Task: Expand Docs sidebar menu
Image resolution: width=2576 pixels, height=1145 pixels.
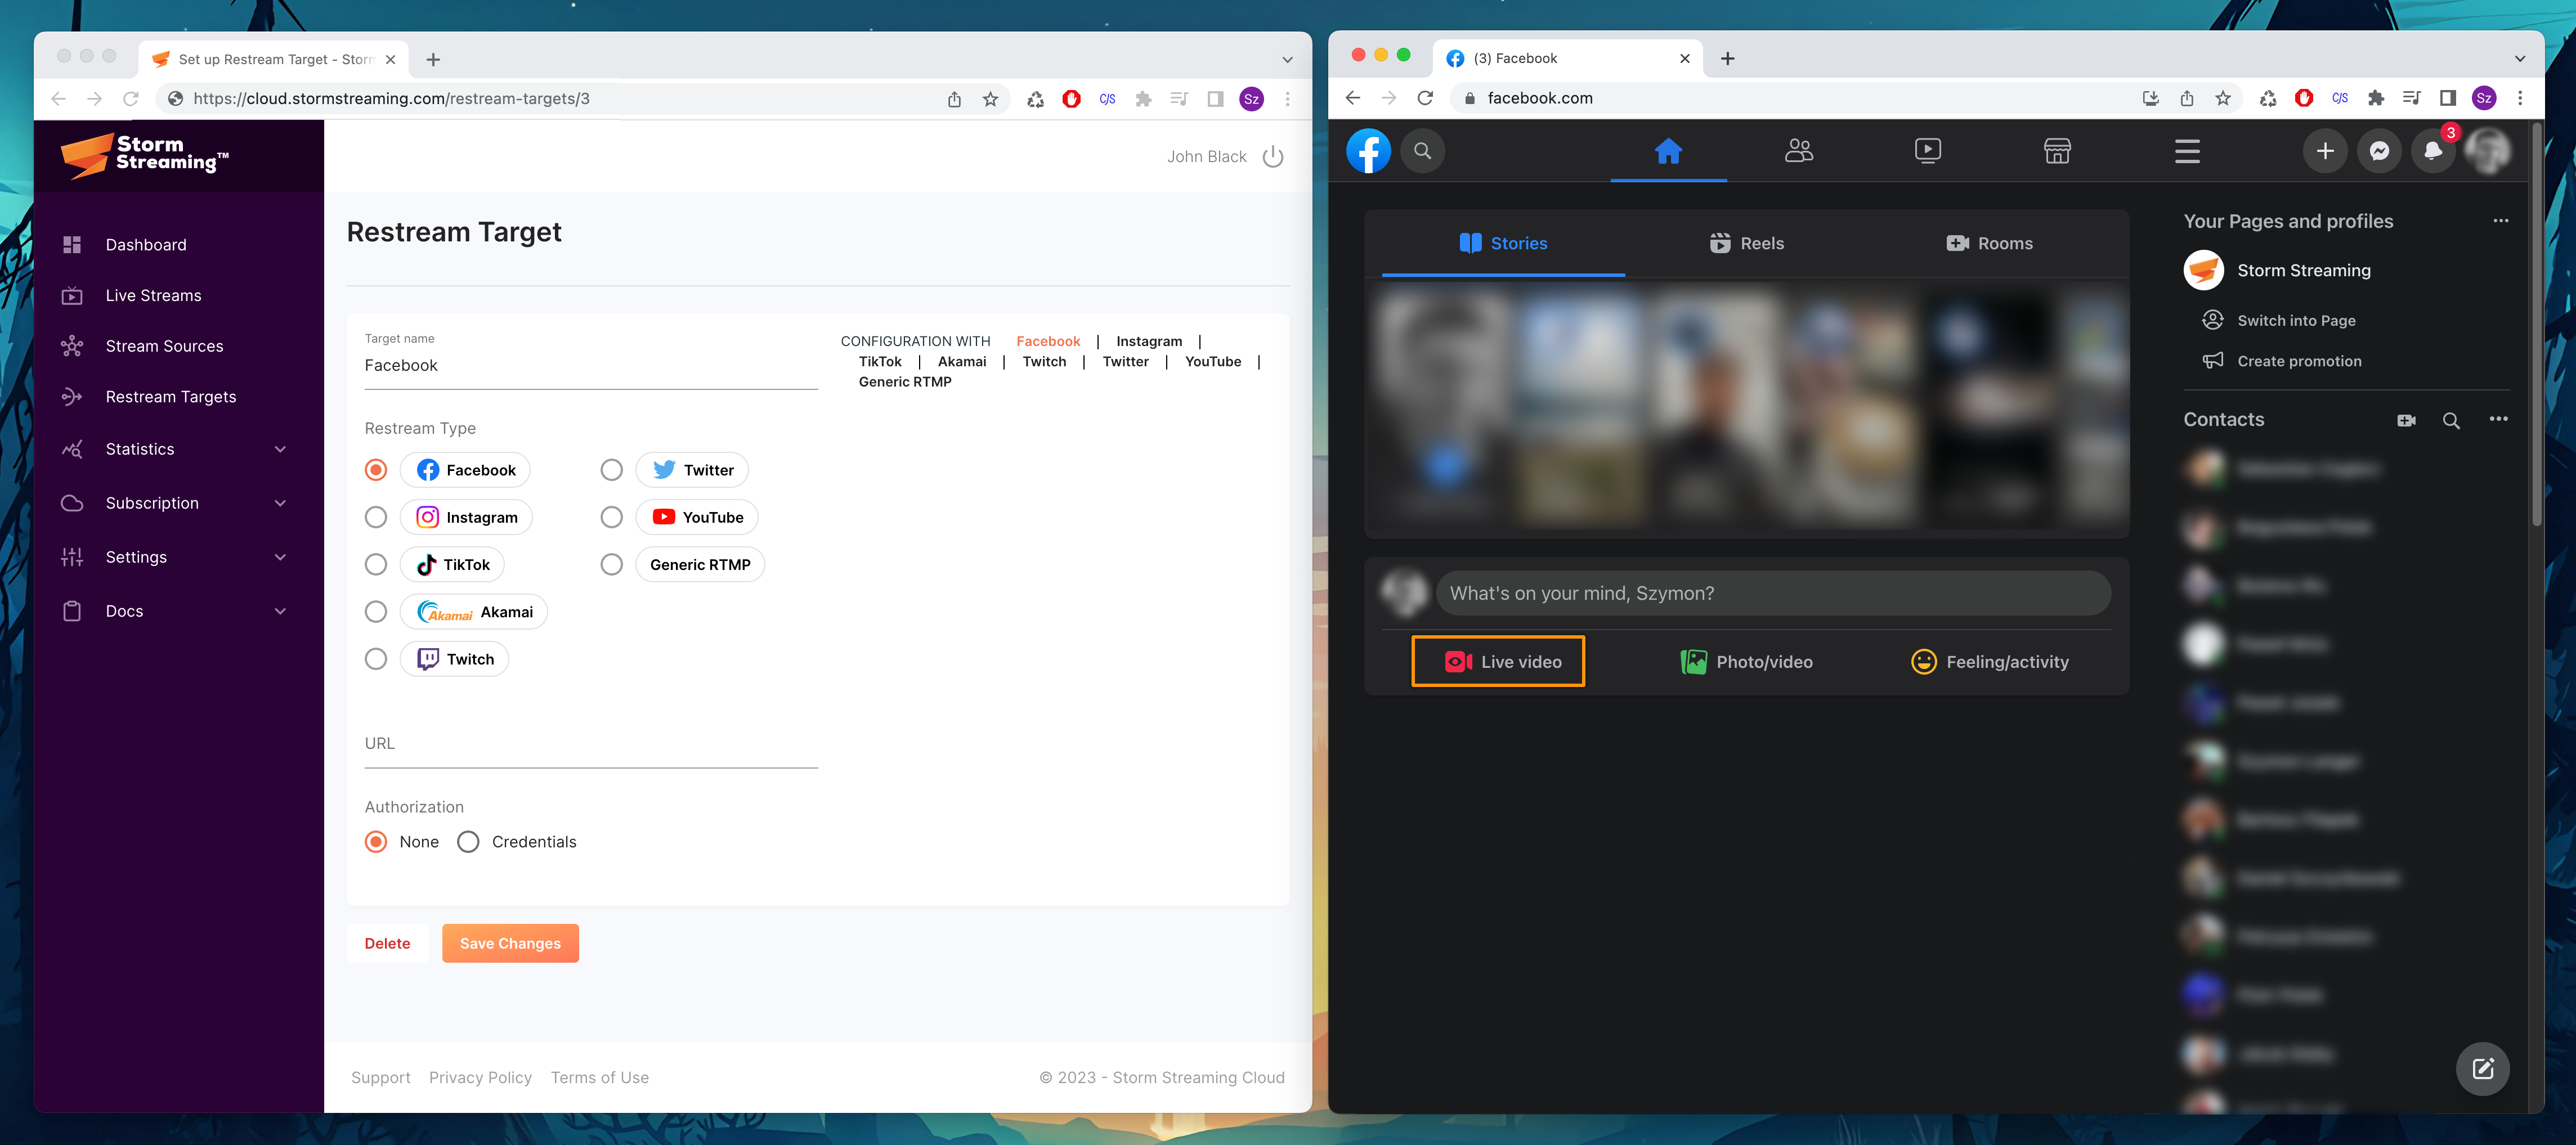Action: [280, 612]
